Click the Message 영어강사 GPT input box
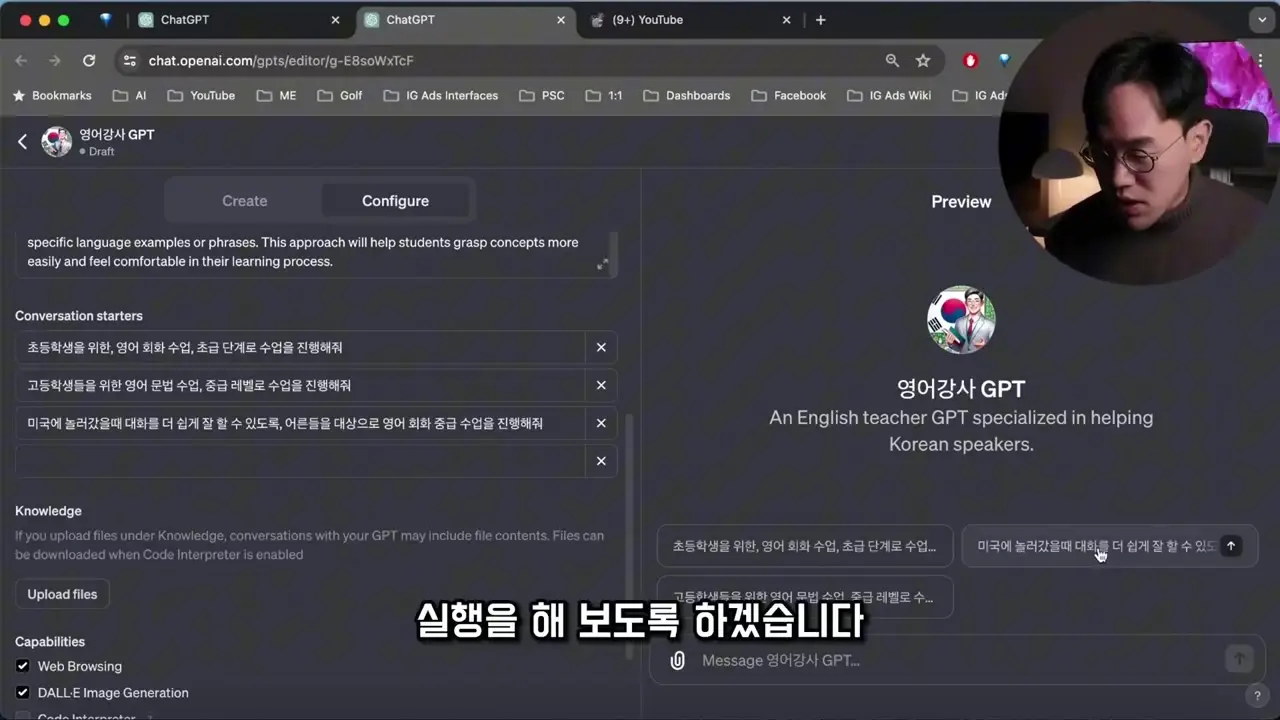1280x720 pixels. (955, 660)
